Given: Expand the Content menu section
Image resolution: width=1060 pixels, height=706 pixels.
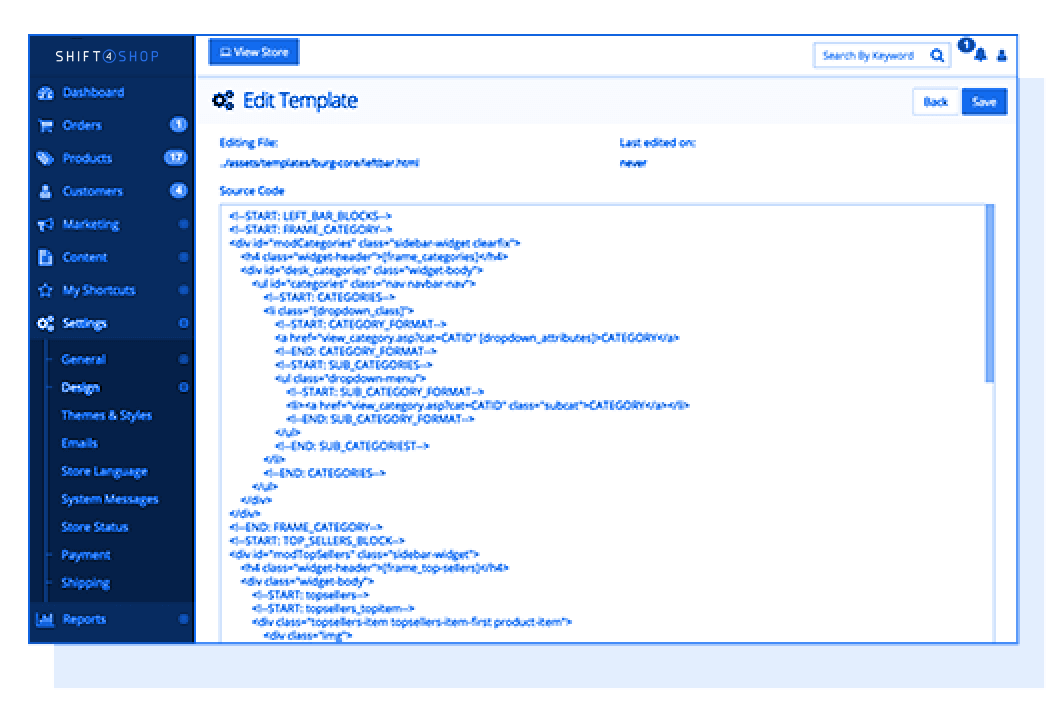Looking at the screenshot, I should (183, 258).
